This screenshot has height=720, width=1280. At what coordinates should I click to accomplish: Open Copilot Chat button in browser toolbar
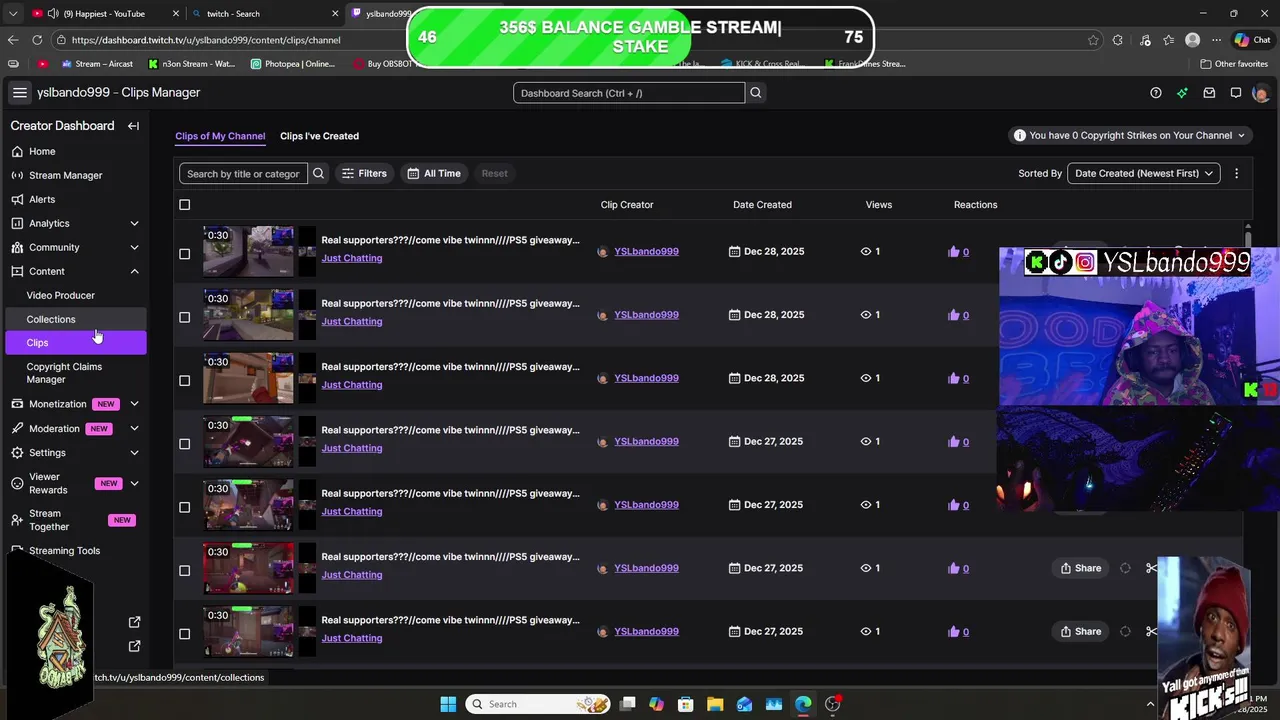pos(1253,40)
